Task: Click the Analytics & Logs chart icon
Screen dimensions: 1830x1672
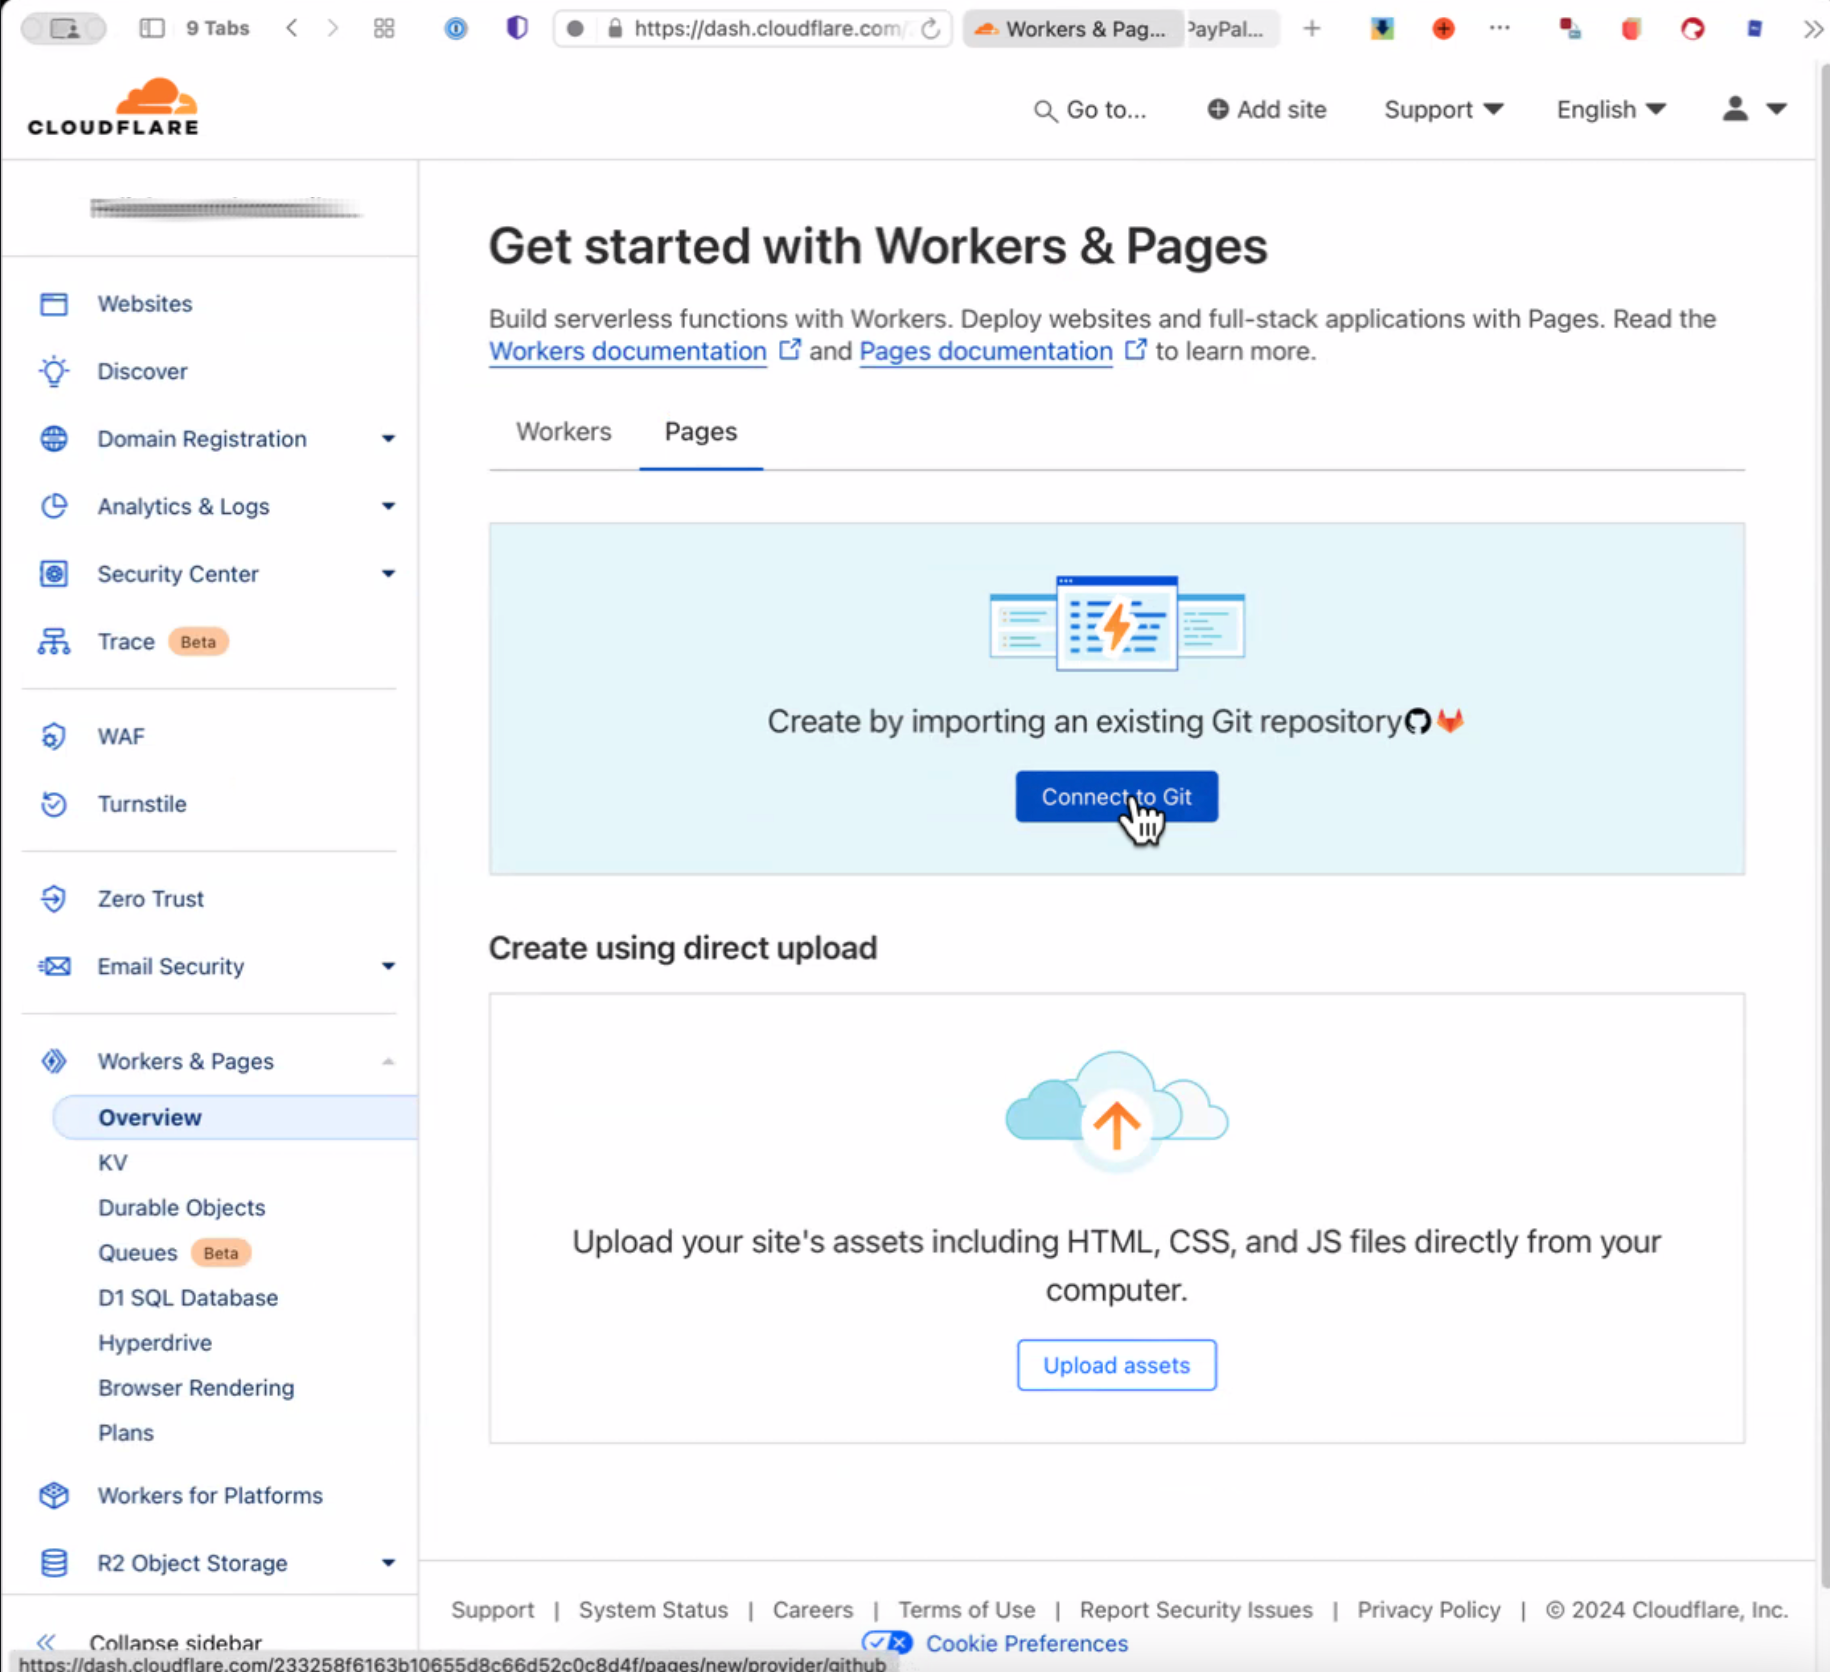Action: [x=54, y=506]
